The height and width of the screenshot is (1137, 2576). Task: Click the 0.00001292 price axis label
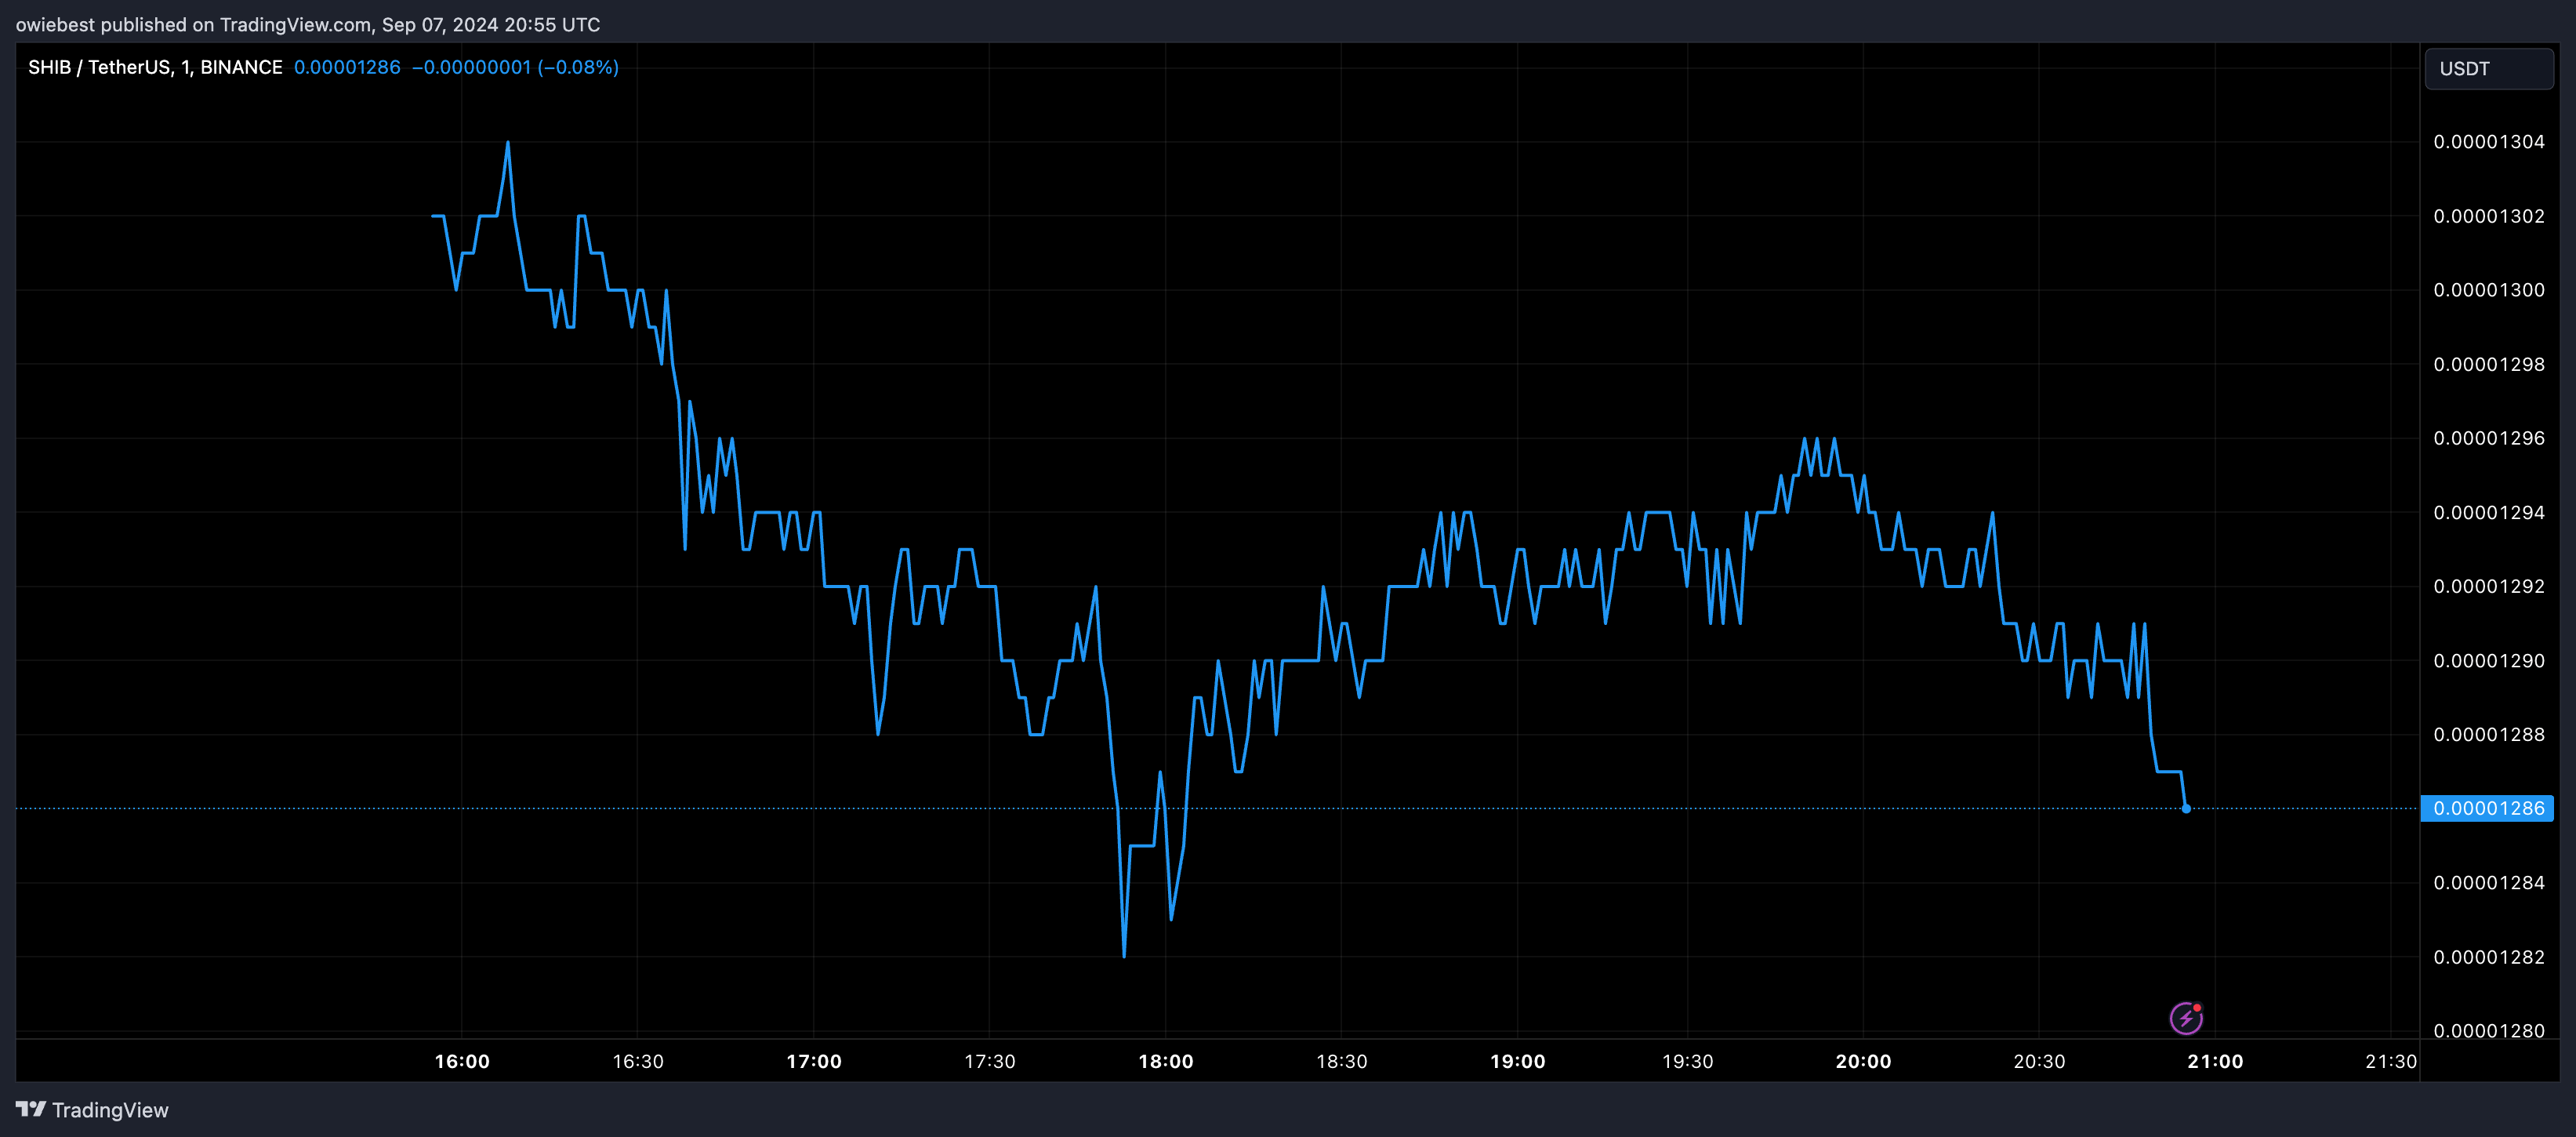click(2489, 586)
